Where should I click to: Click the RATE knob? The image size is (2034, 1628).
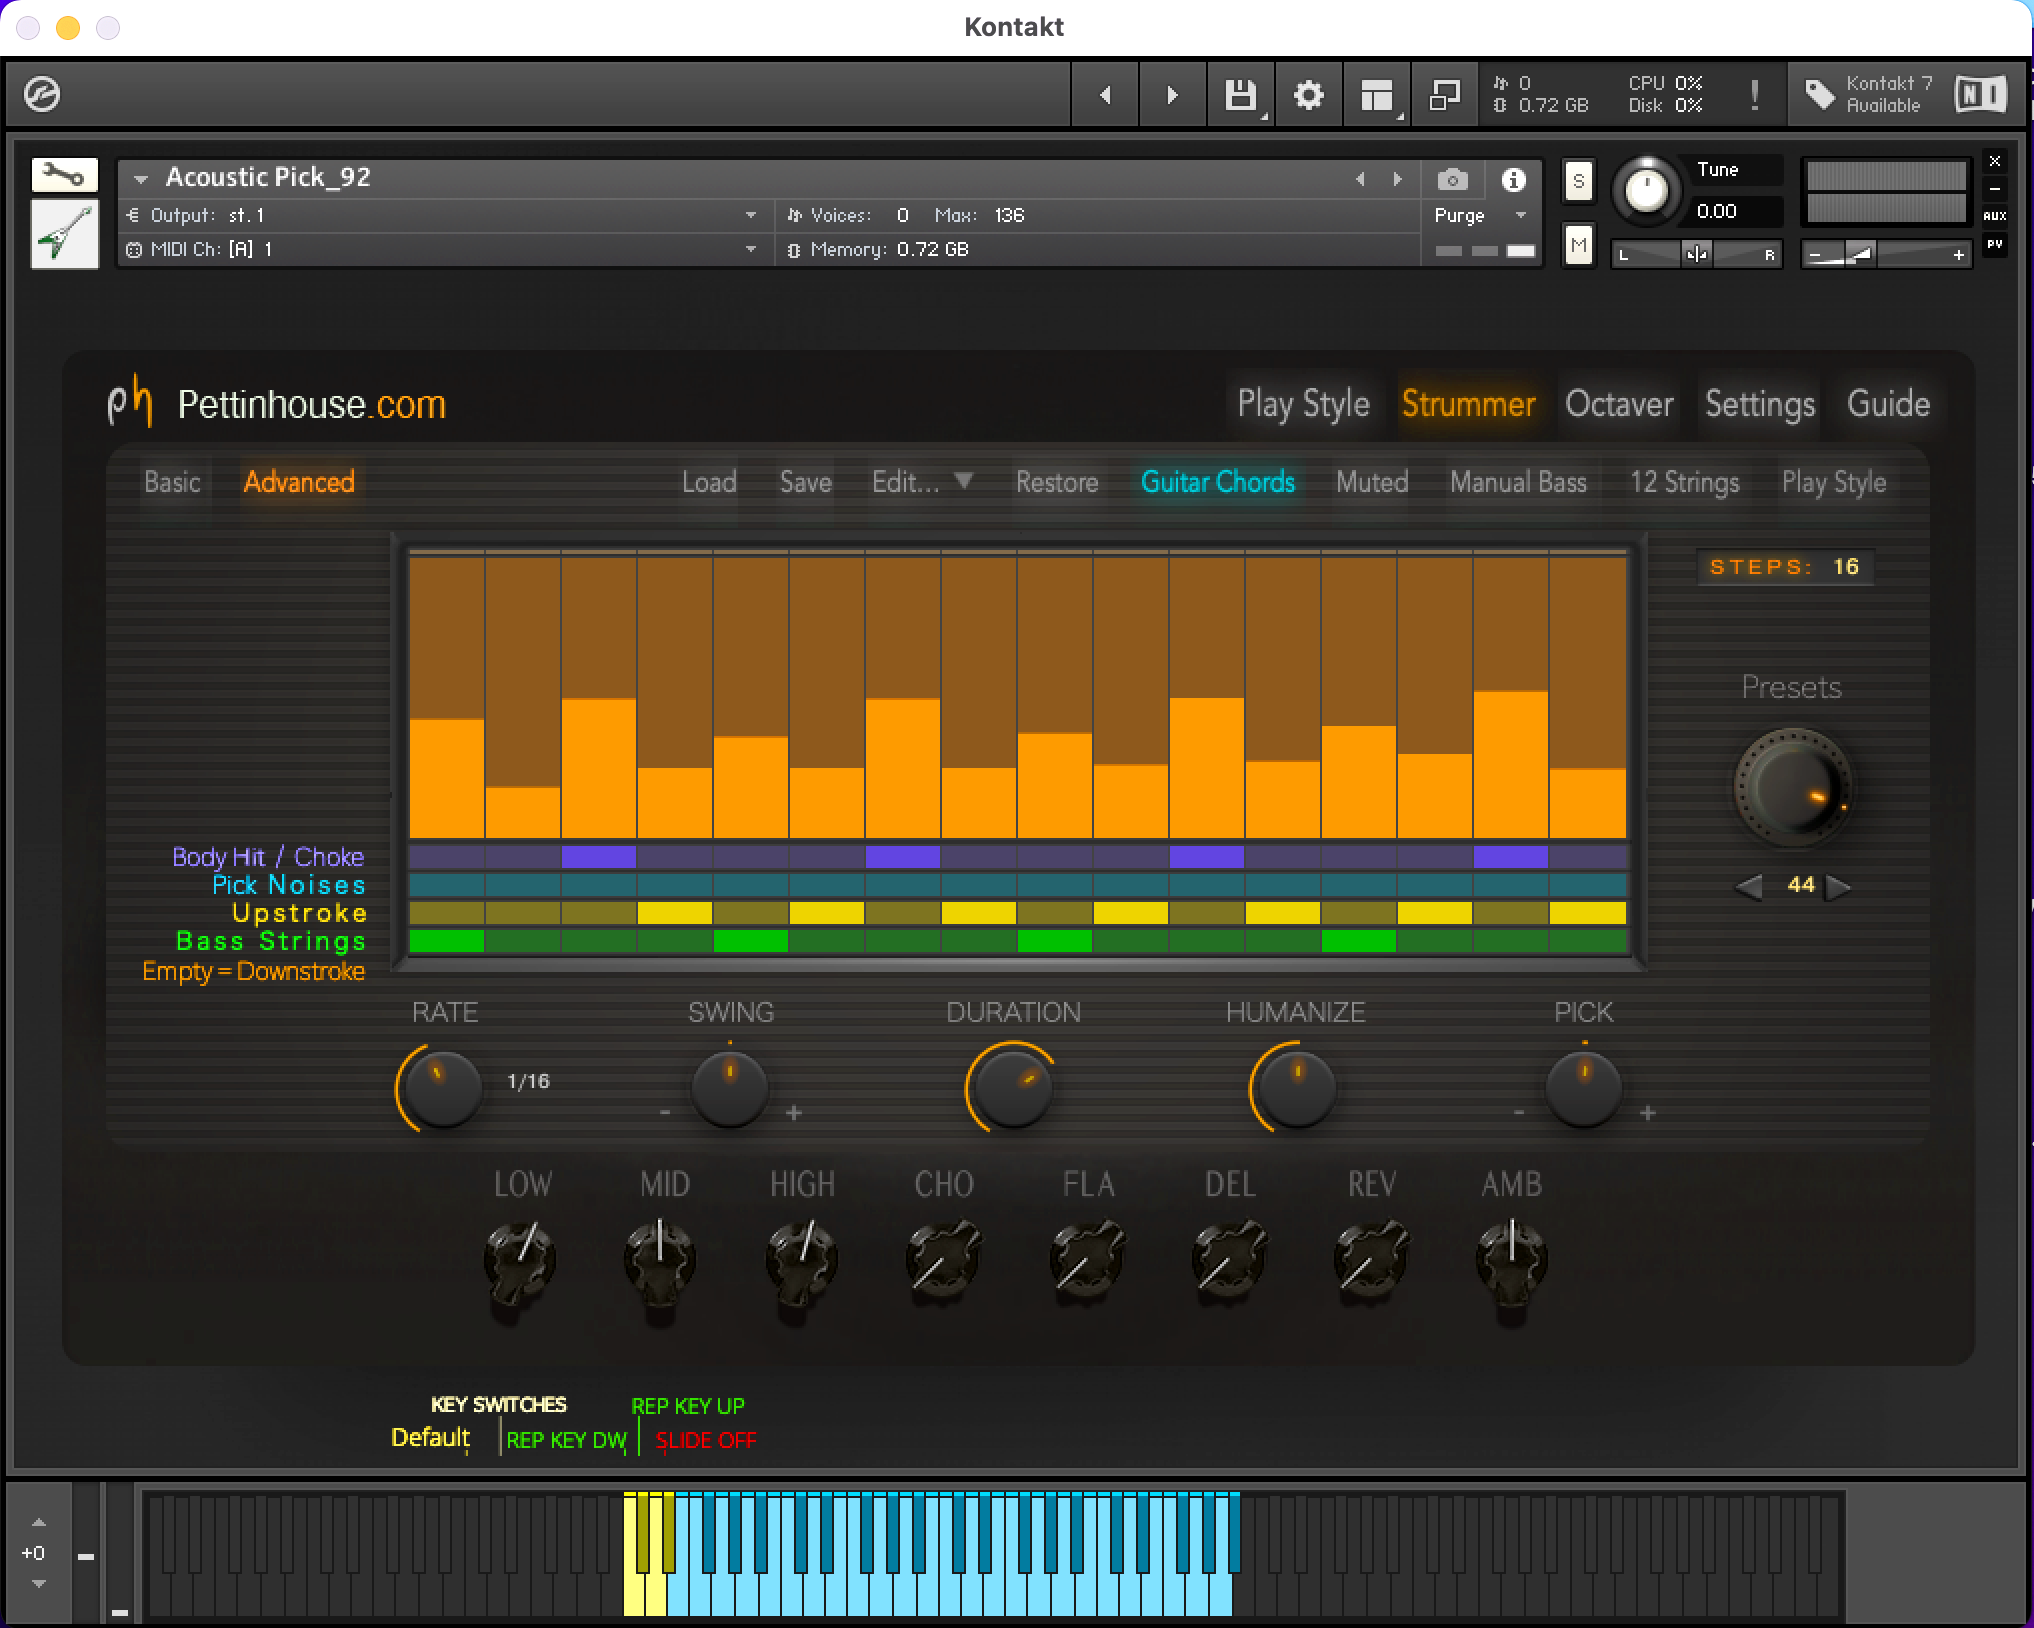point(442,1088)
